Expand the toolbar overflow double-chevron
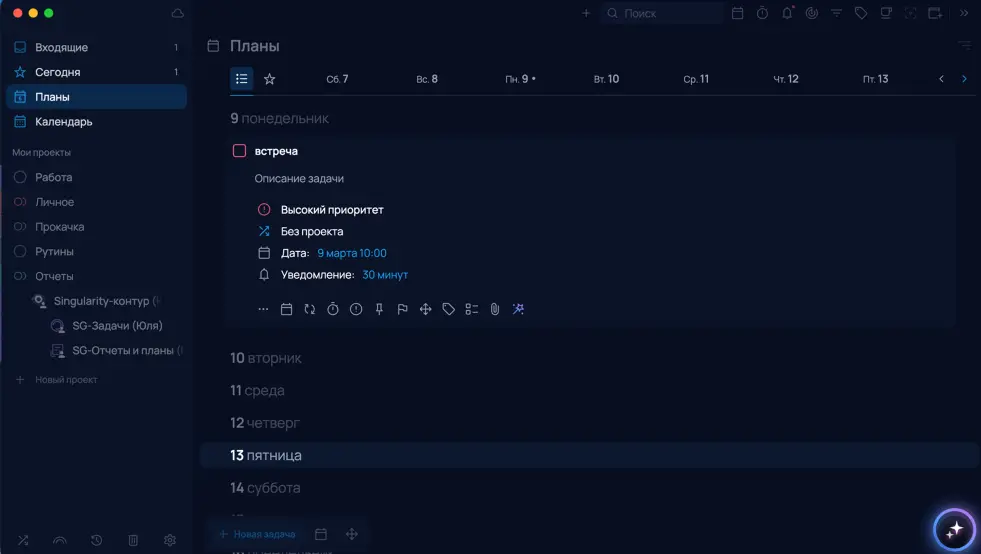 tap(964, 13)
